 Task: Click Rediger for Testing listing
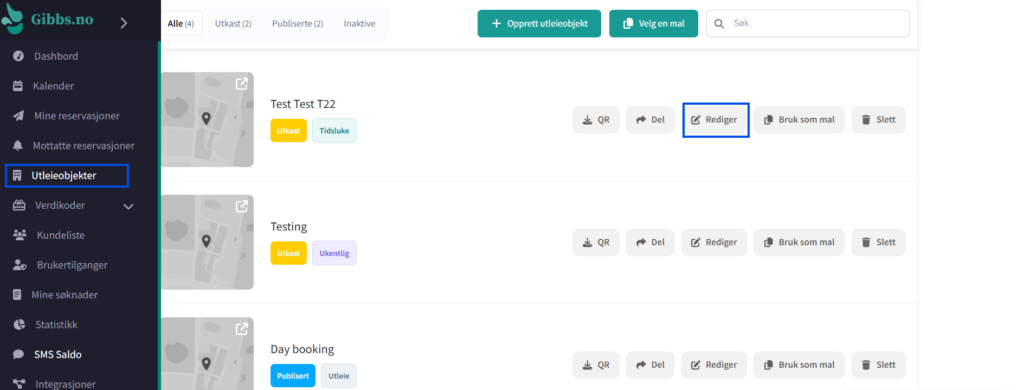[714, 242]
